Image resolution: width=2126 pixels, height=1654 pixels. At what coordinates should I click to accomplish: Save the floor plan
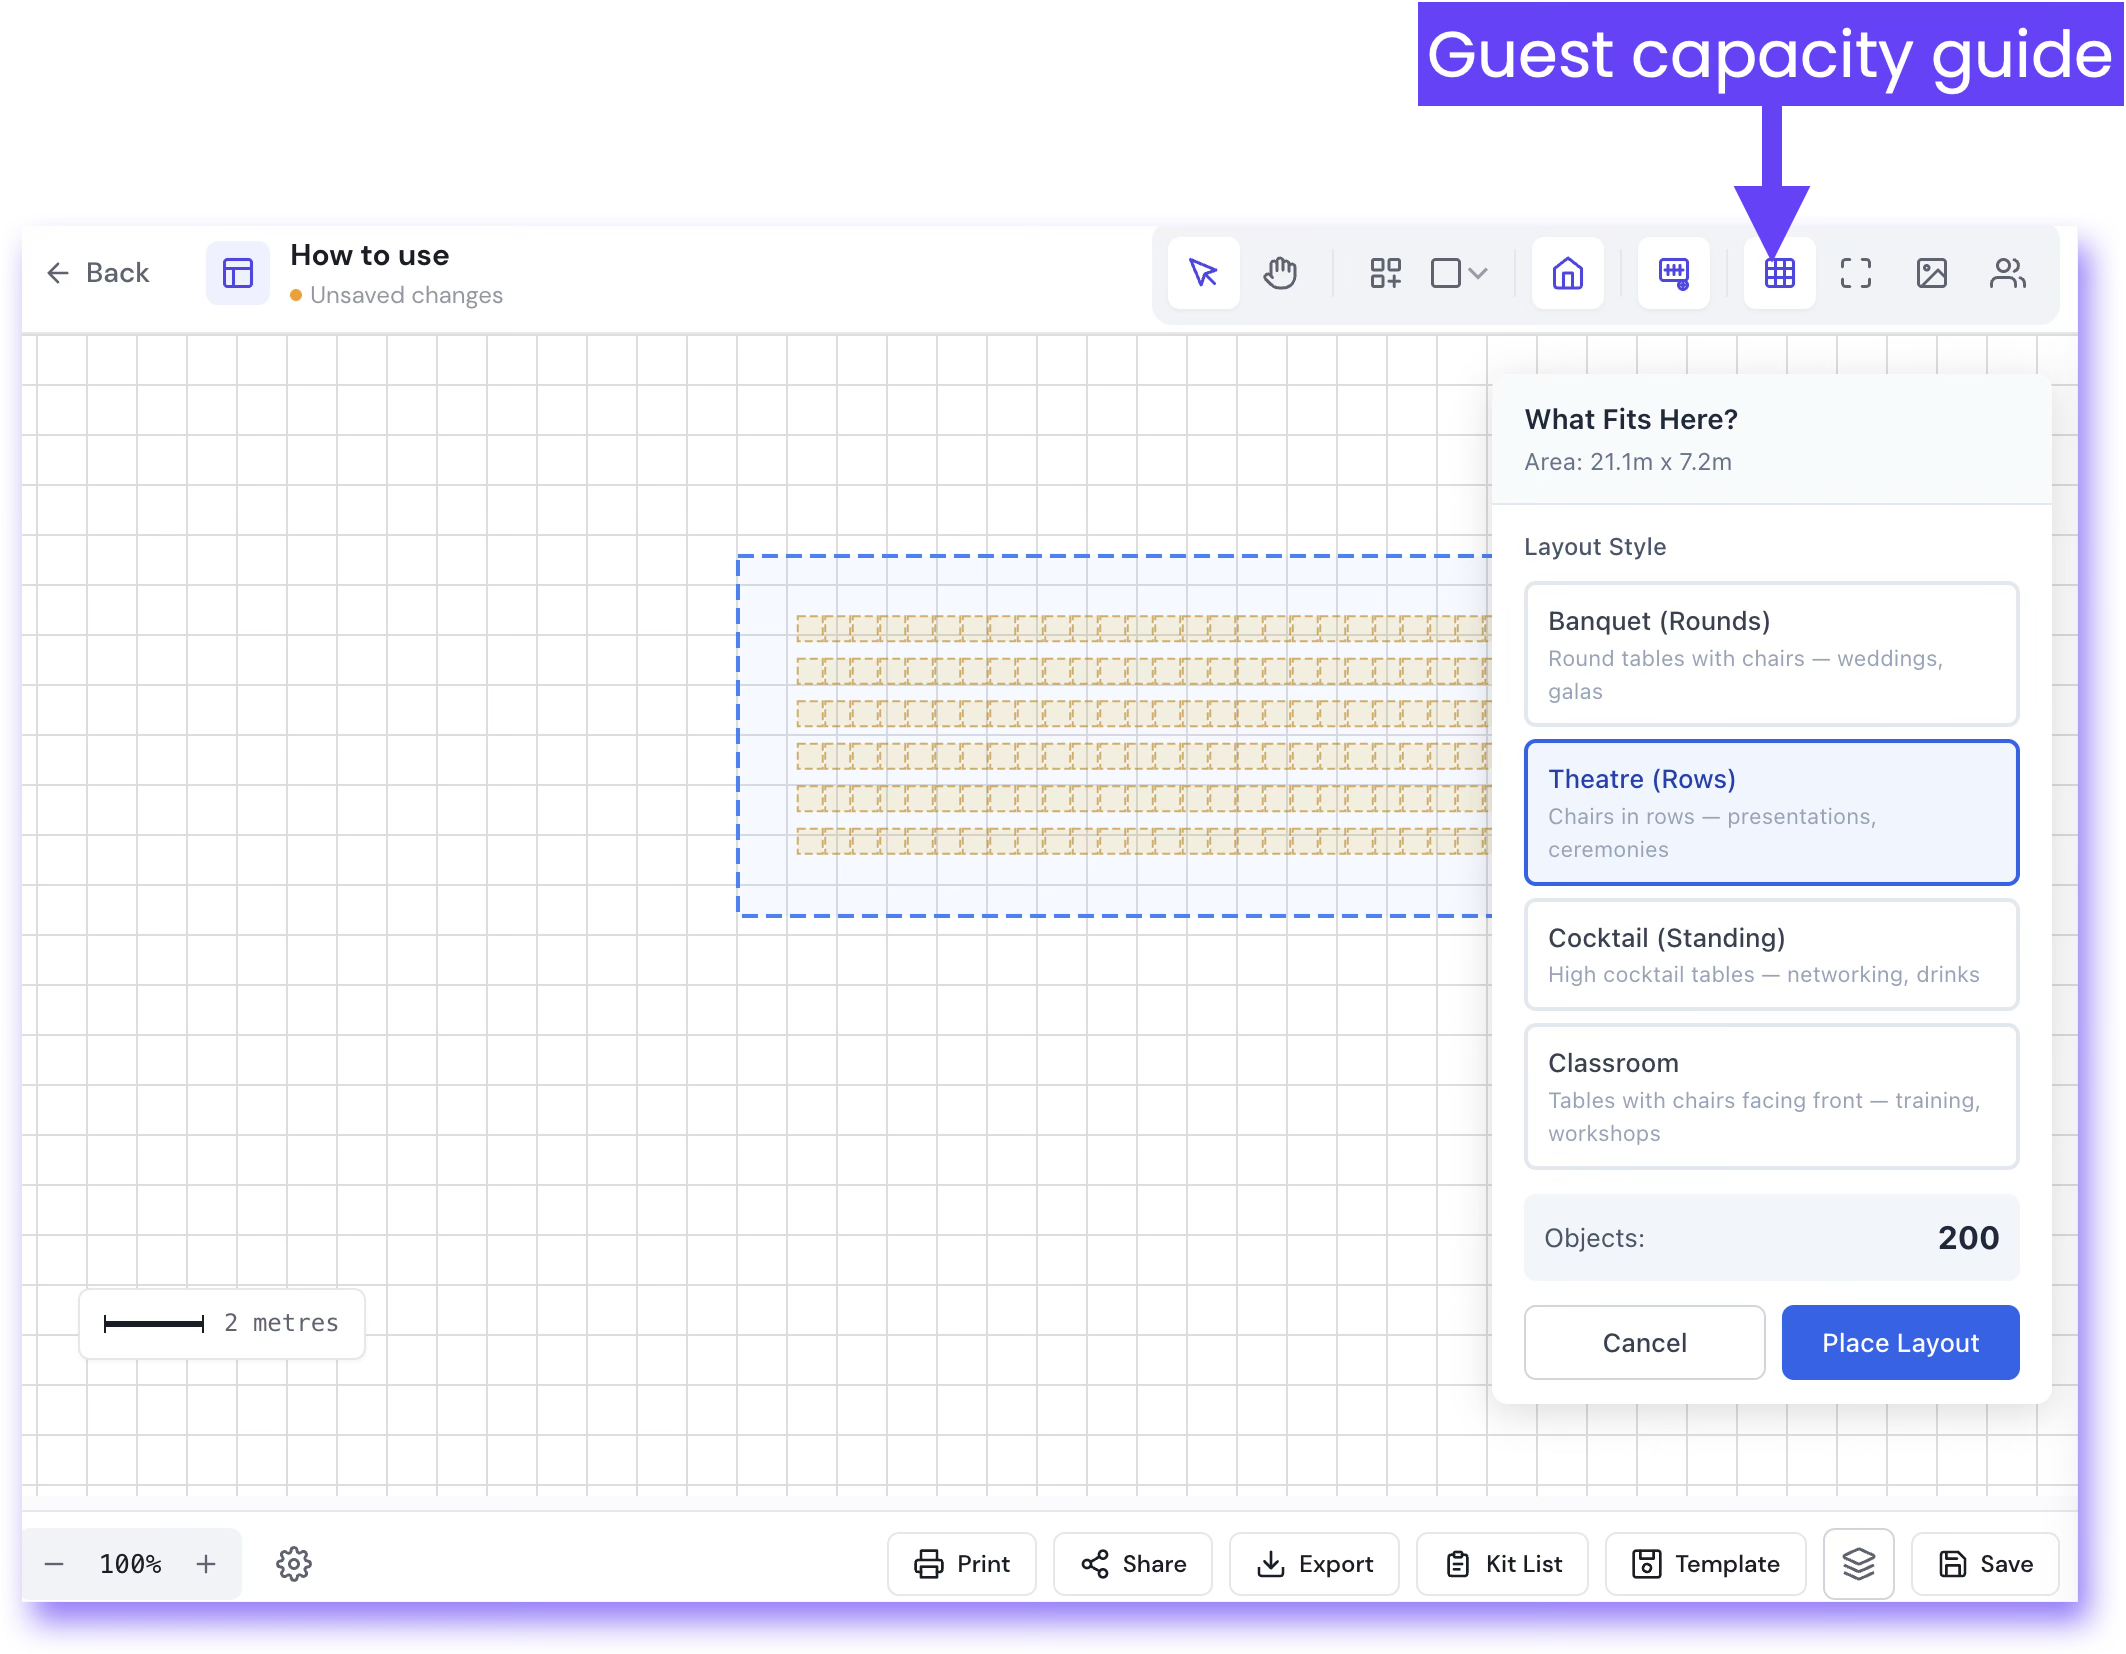point(1986,1564)
